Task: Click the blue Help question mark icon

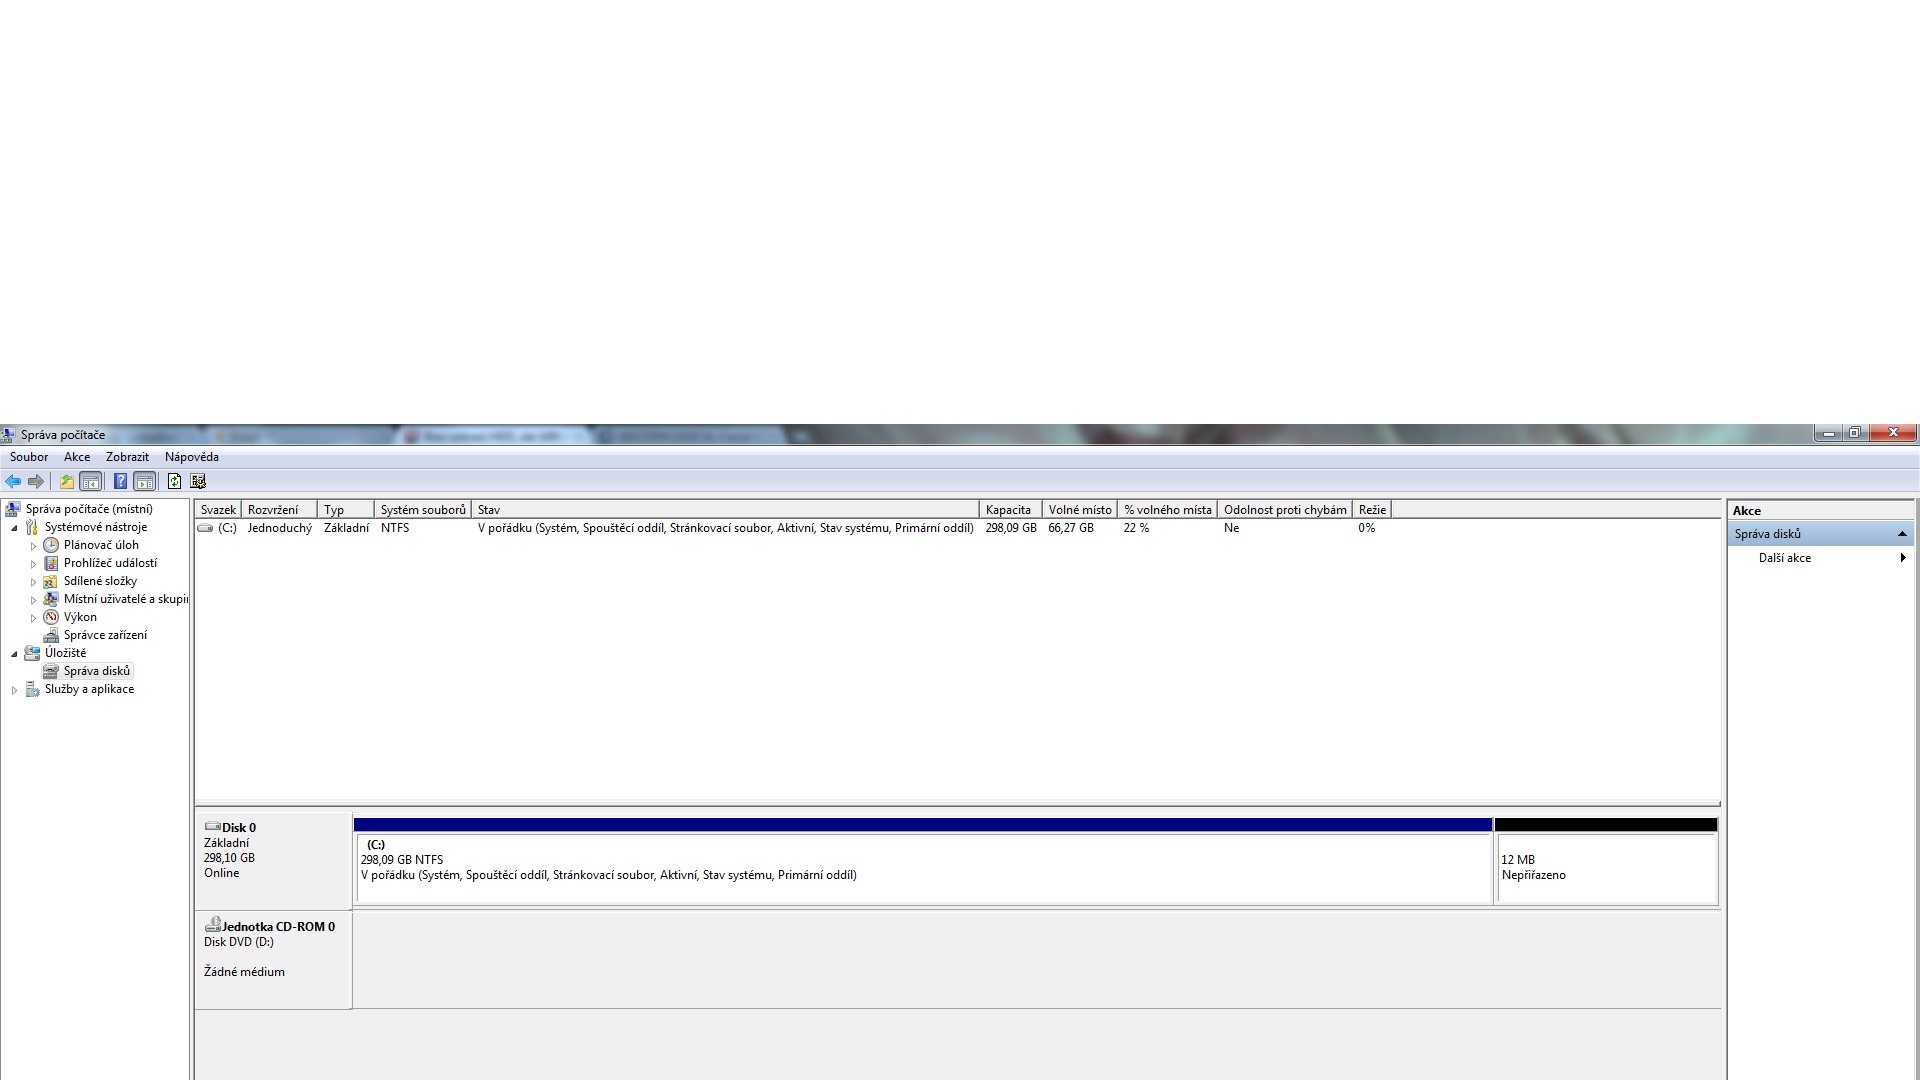Action: pos(120,481)
